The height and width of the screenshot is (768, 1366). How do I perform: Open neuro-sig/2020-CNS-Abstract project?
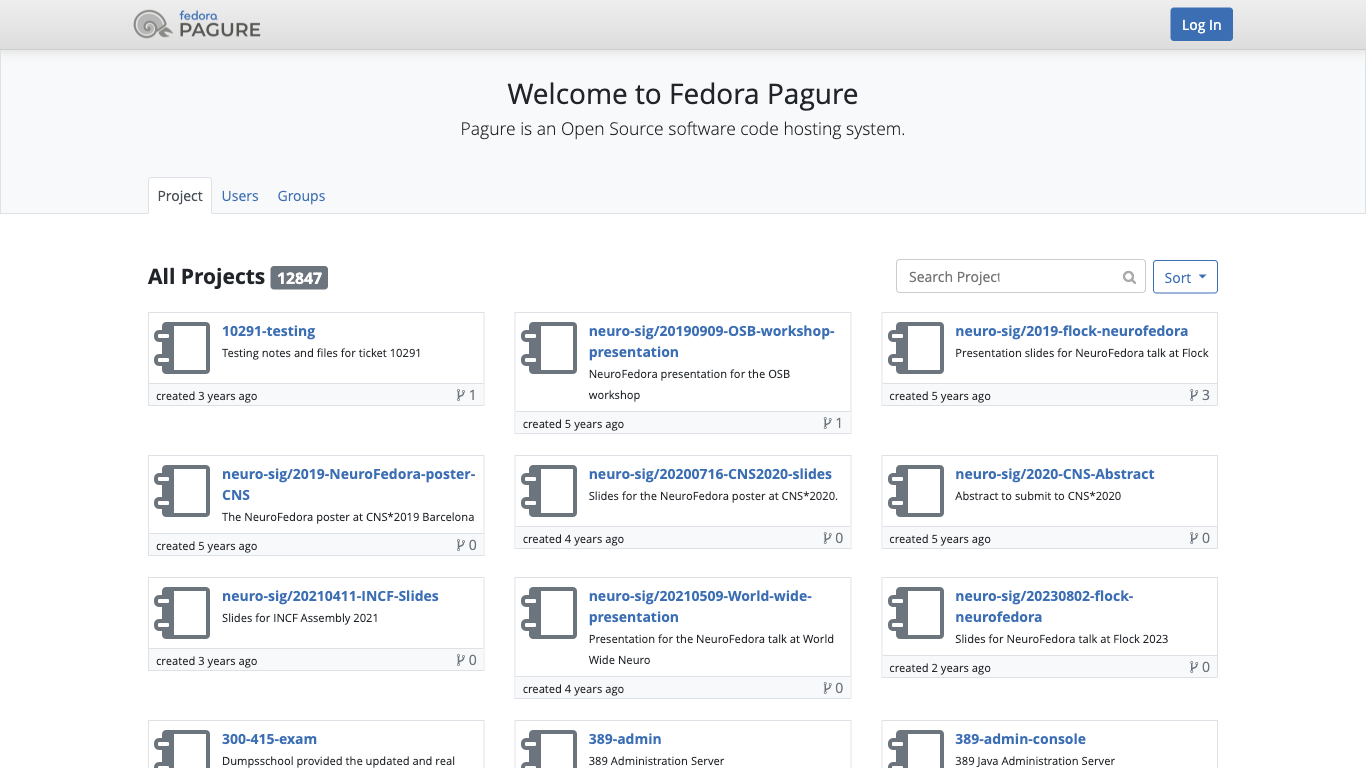[1054, 474]
